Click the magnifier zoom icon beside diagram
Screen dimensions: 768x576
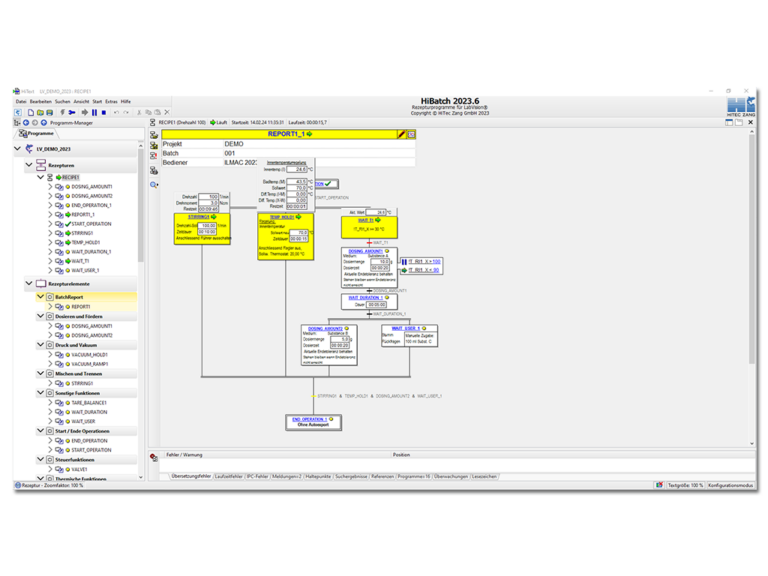coord(154,185)
